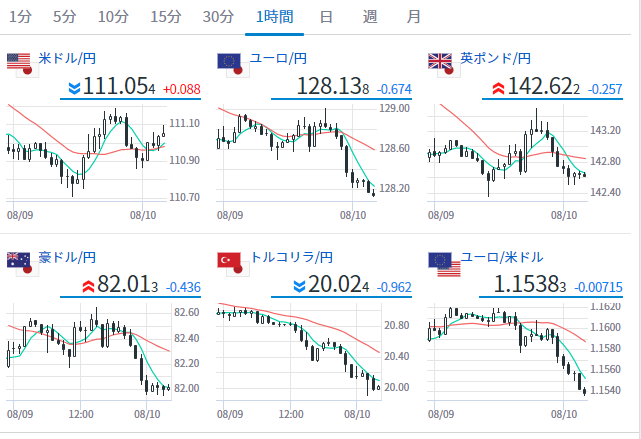Switch to the 5分 timeframe tab
The image size is (641, 439).
pos(65,17)
